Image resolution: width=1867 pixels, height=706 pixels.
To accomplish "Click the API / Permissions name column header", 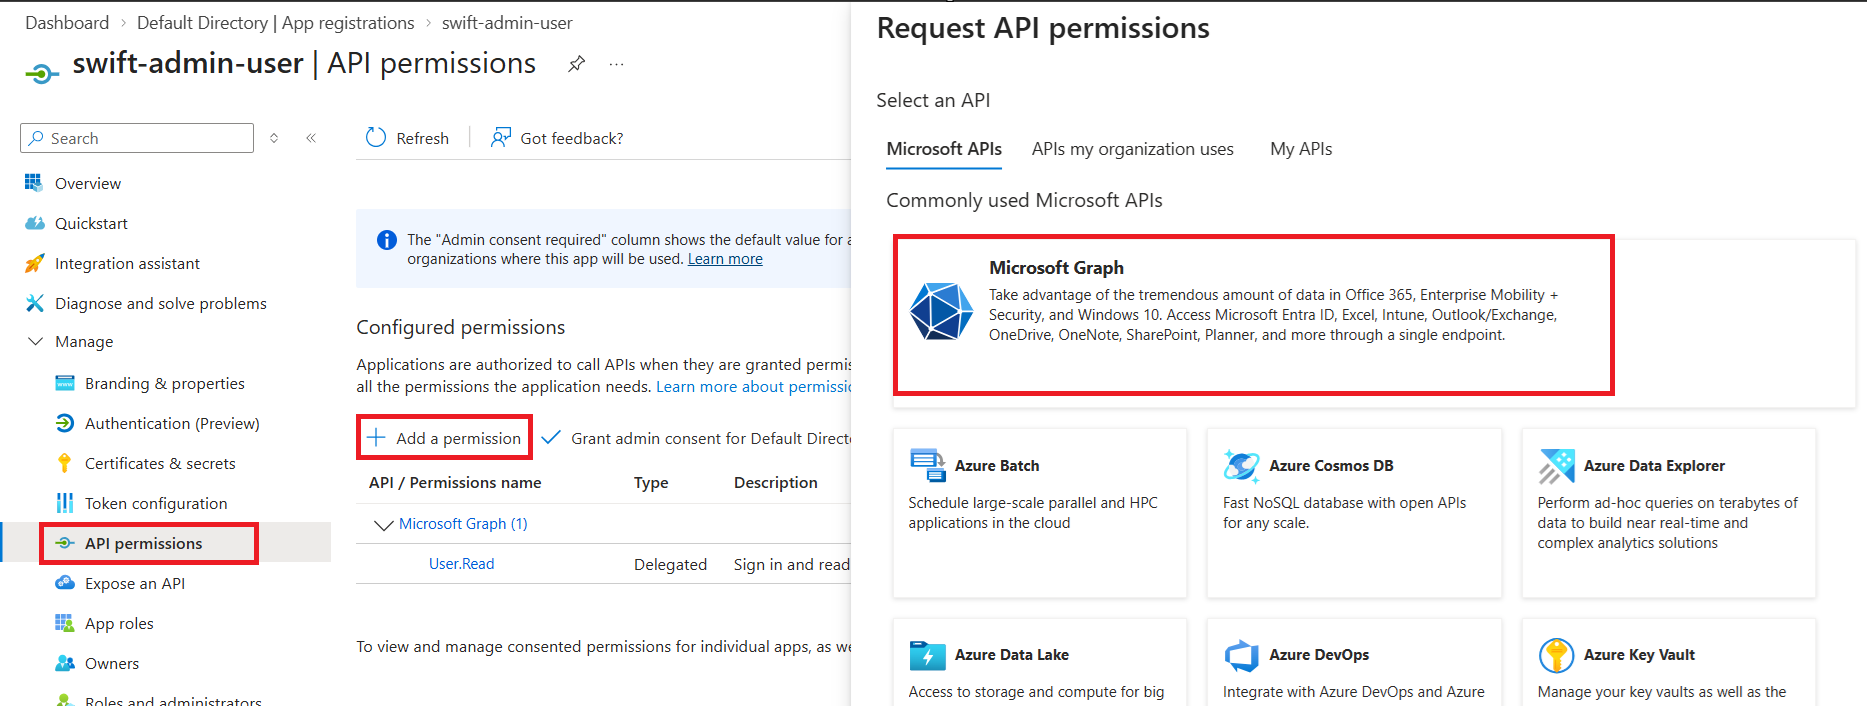I will coord(455,483).
